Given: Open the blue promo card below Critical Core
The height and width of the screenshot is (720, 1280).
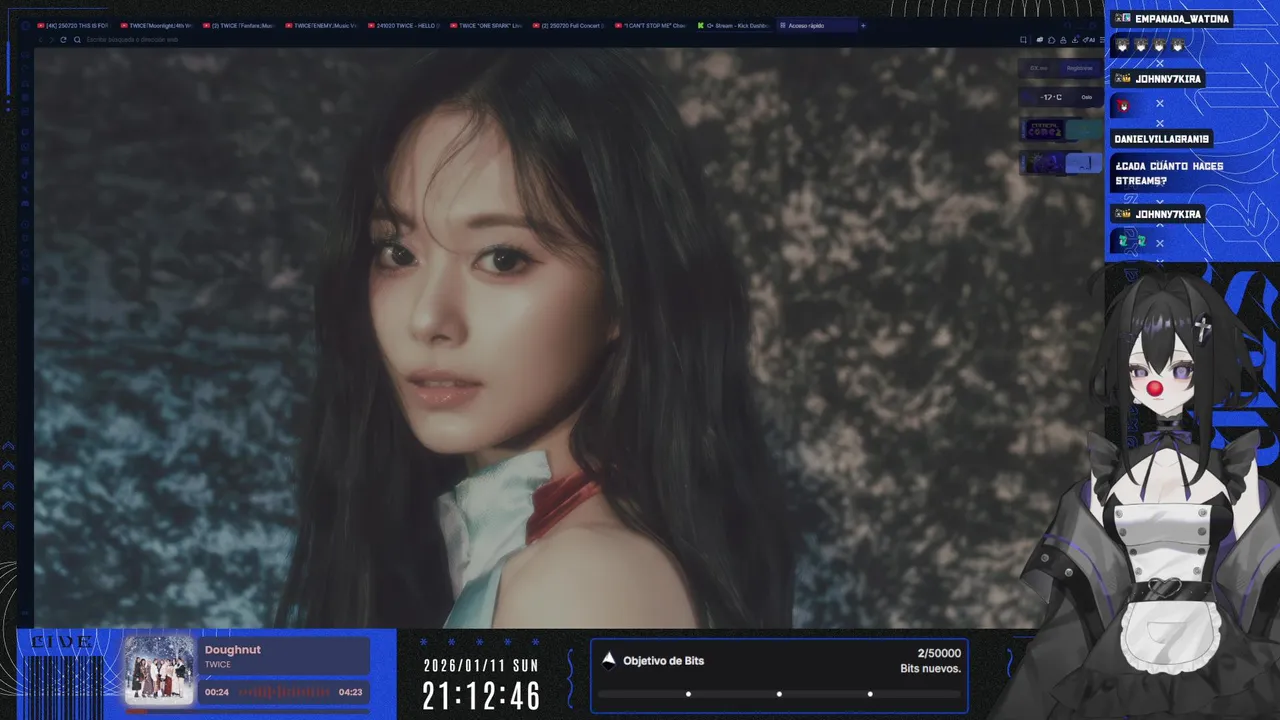Looking at the screenshot, I should [x=1061, y=163].
